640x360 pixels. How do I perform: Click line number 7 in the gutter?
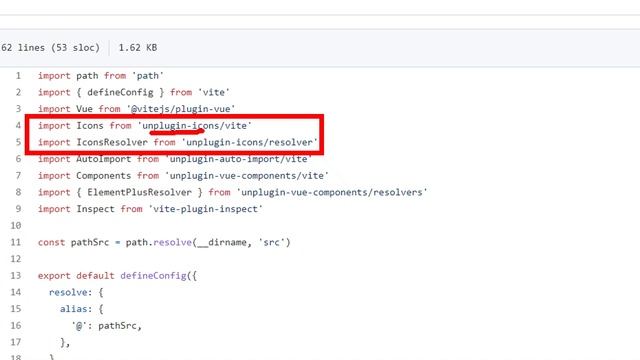[x=18, y=176]
